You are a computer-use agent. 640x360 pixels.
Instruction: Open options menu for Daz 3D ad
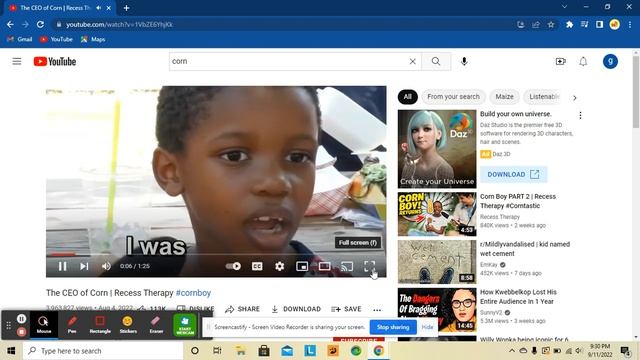580,115
